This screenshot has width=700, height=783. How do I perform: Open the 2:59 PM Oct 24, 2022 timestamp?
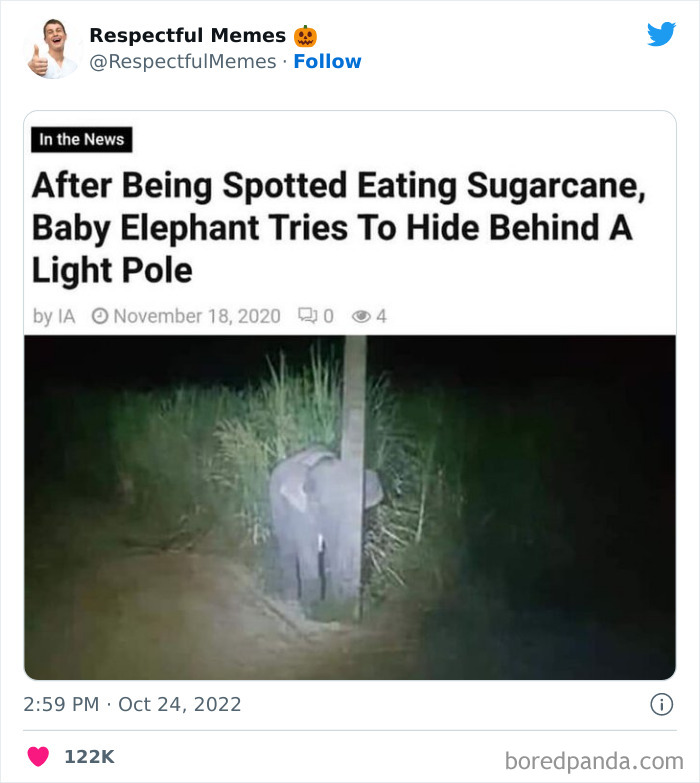point(132,704)
